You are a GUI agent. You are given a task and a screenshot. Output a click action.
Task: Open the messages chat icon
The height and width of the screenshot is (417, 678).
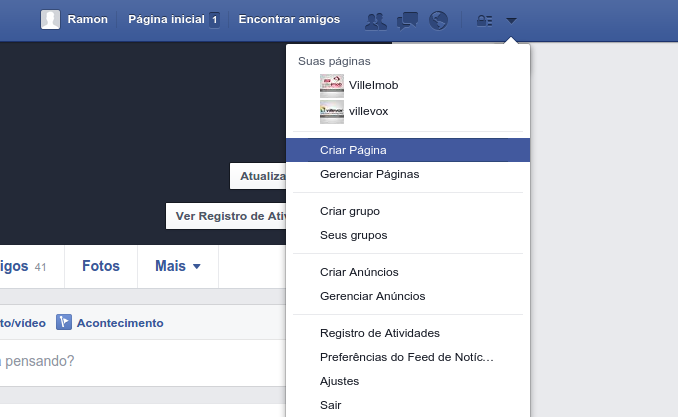click(407, 21)
